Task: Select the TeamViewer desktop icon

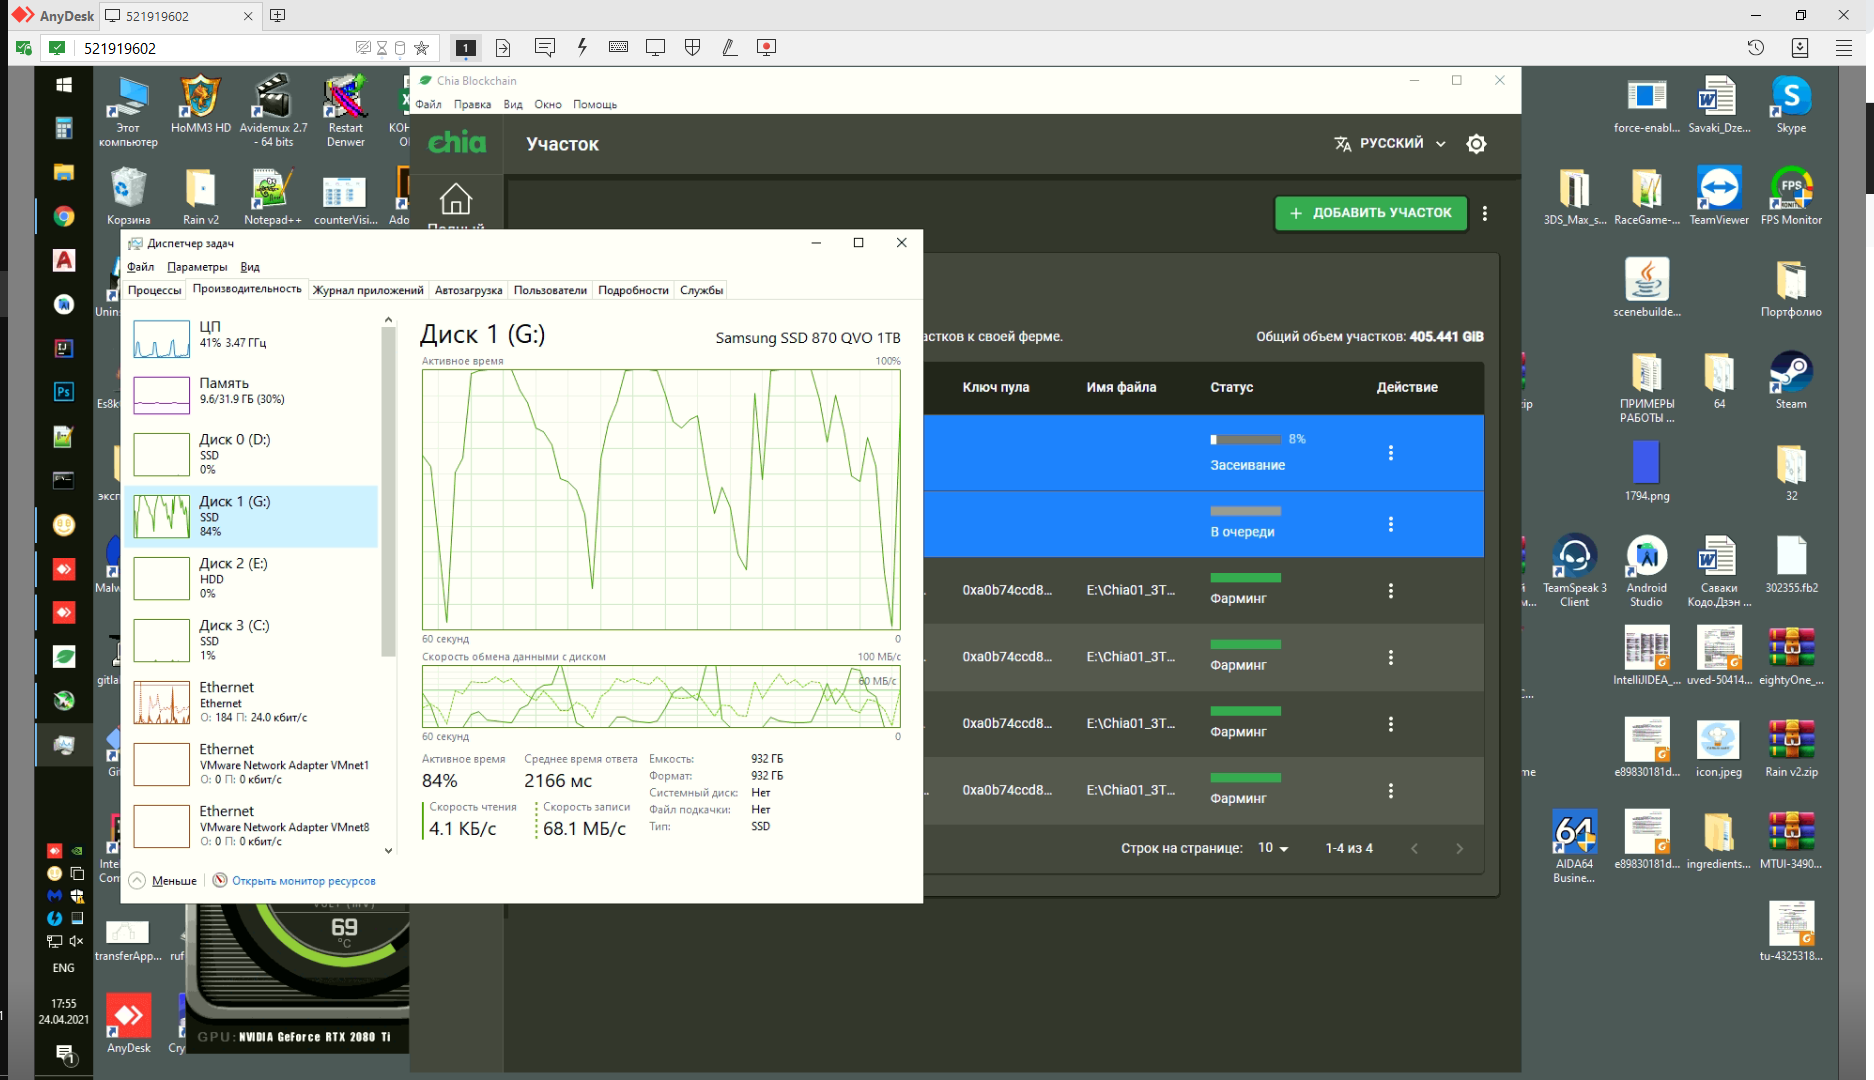Action: 1719,196
